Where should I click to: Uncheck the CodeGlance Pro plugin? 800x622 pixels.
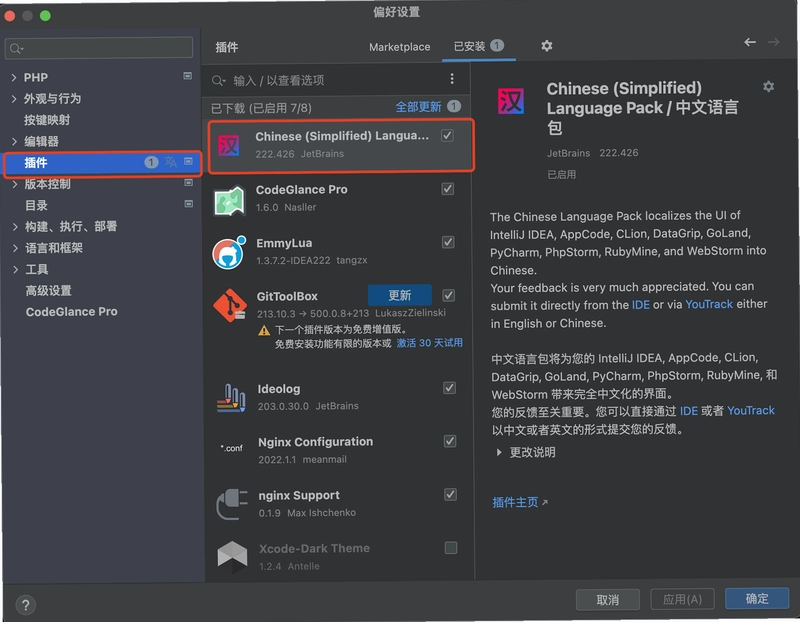coord(447,189)
